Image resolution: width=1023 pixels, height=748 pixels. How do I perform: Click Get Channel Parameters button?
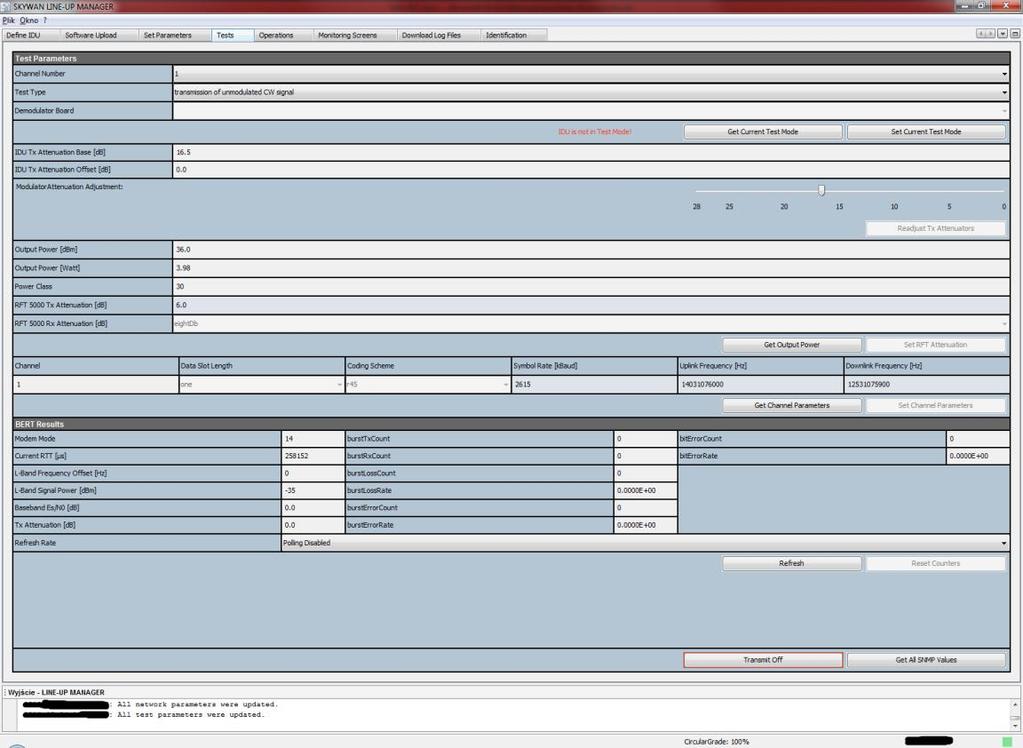click(791, 405)
